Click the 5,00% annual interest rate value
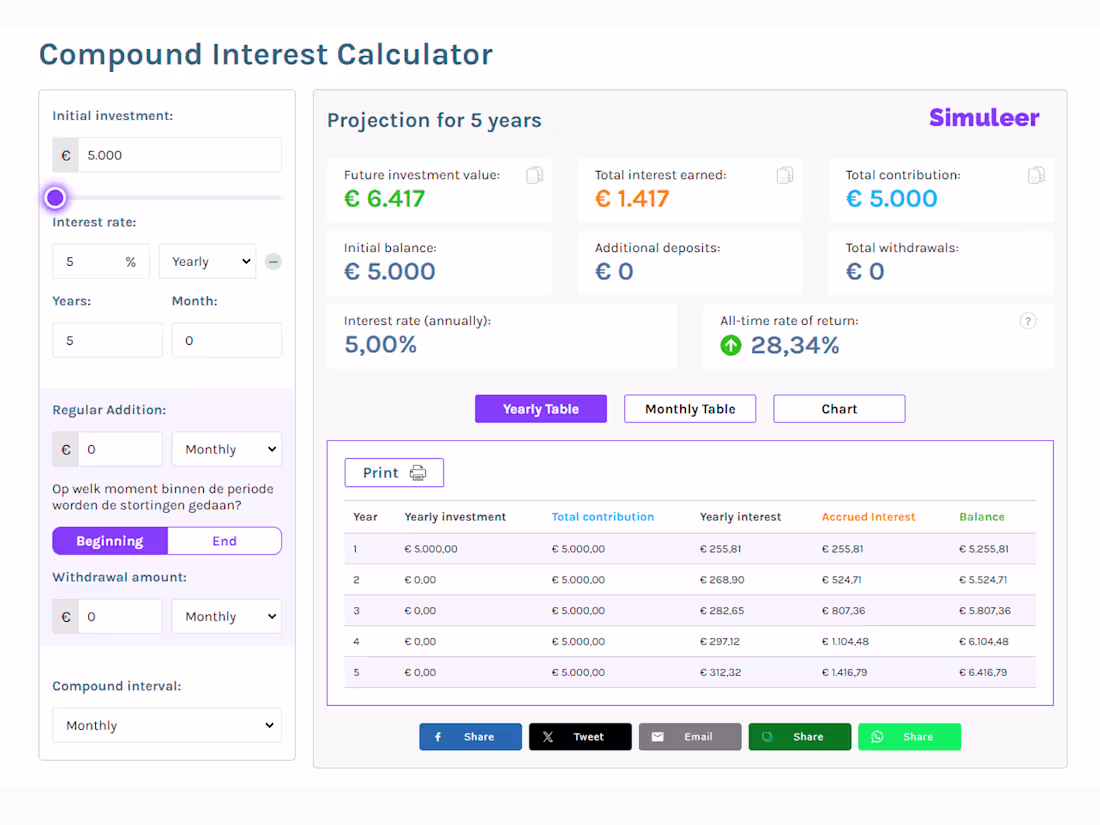This screenshot has width=1100, height=825. pos(380,345)
